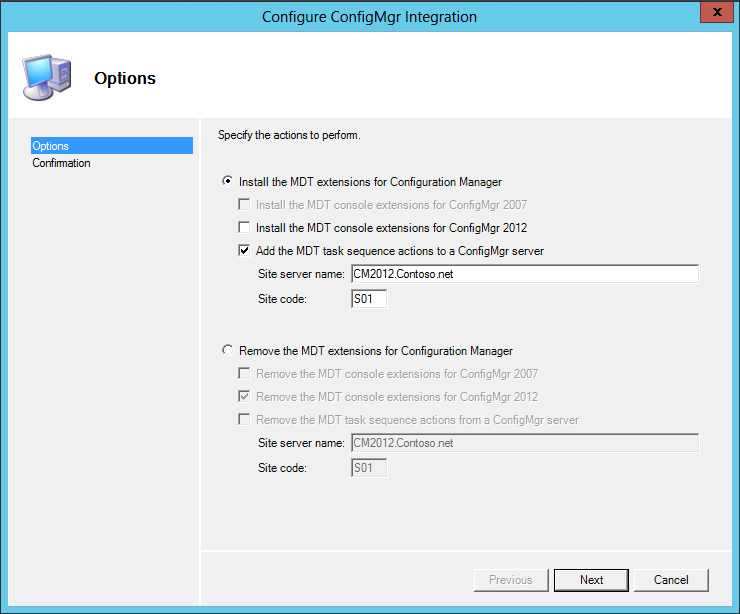Image resolution: width=740 pixels, height=614 pixels.
Task: Check Install MDT console extensions for ConfigMgr 2012
Action: click(244, 228)
